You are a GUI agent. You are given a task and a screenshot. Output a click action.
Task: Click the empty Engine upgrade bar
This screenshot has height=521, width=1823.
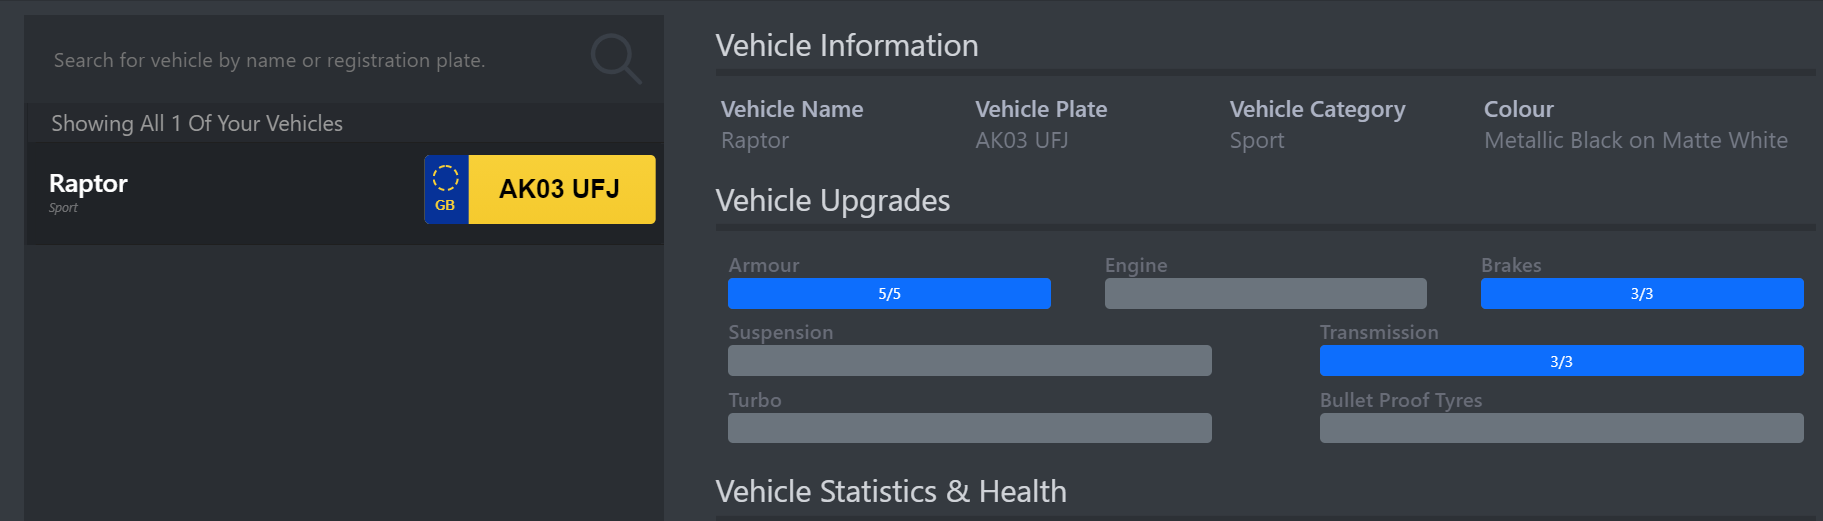point(1265,293)
